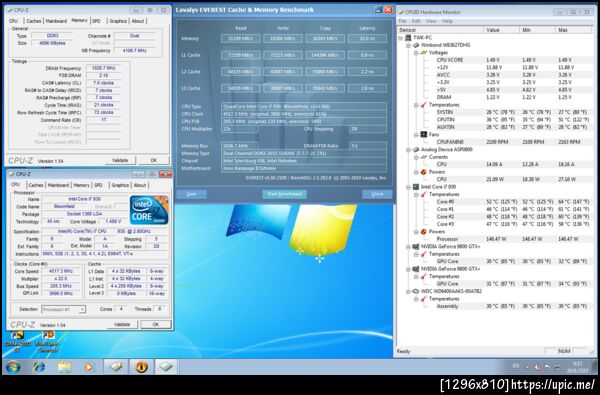The height and width of the screenshot is (395, 600).
Task: Open the File menu in Hardware Monitor
Action: pyautogui.click(x=402, y=21)
